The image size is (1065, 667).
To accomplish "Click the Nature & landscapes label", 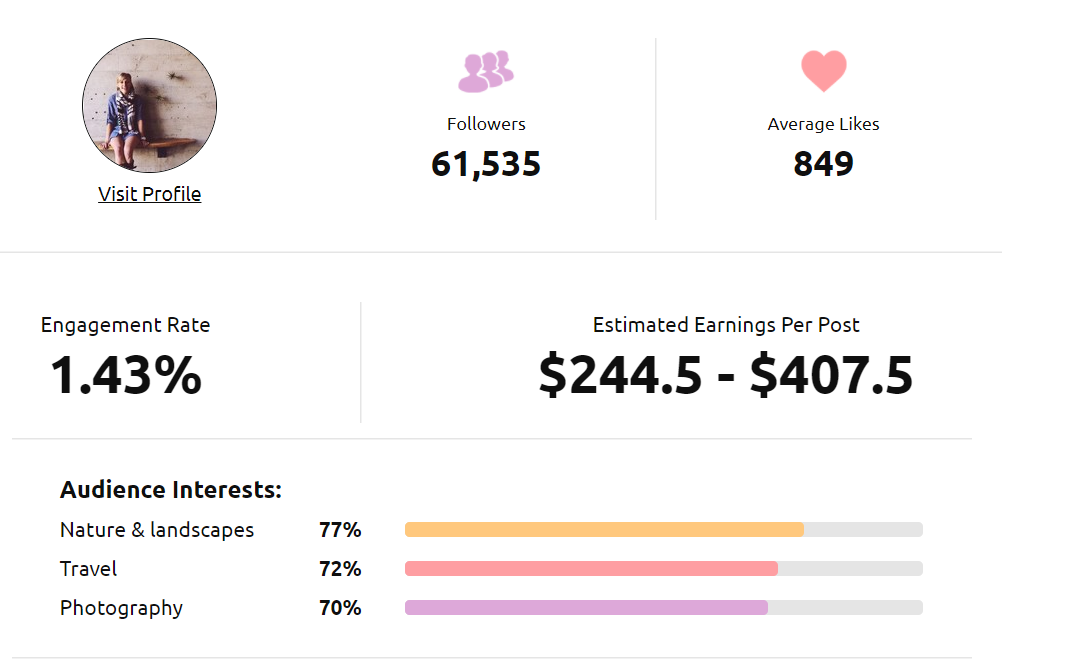I will pyautogui.click(x=157, y=530).
